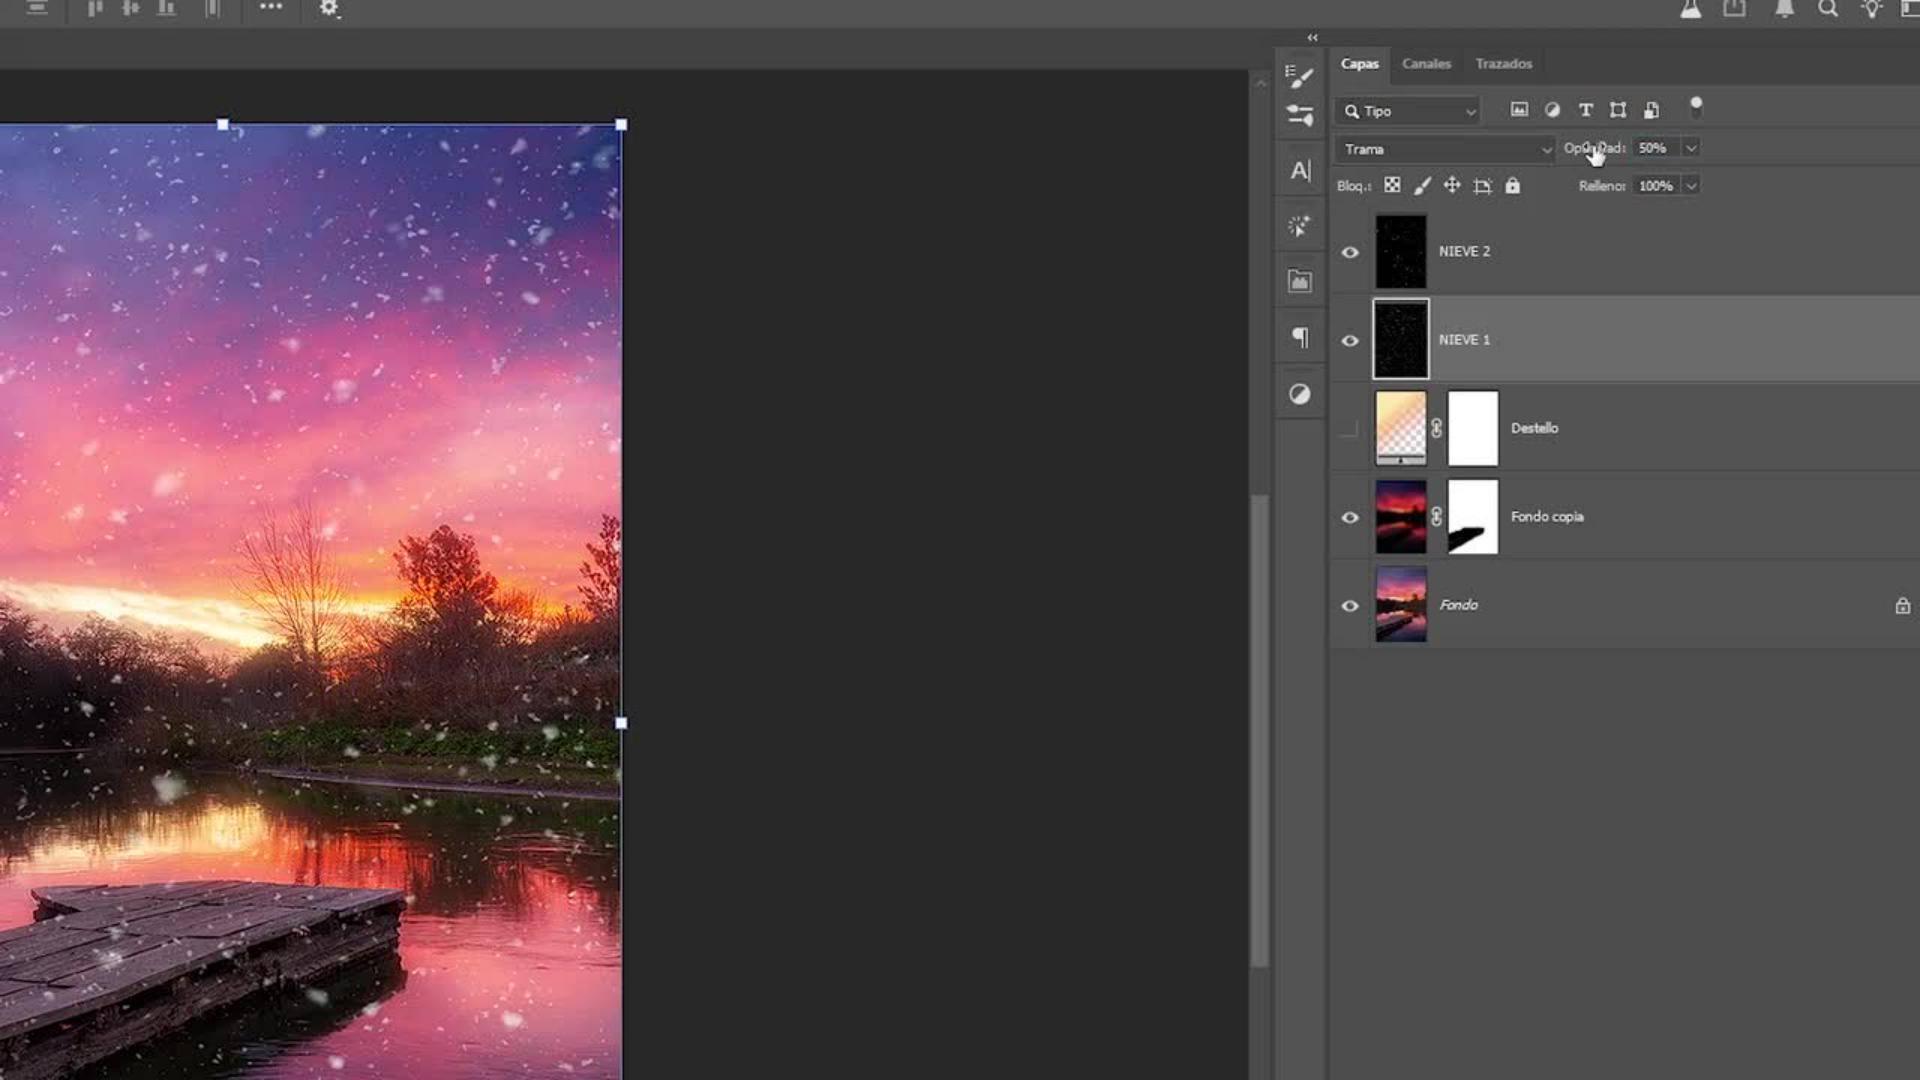This screenshot has width=1920, height=1080.
Task: Hide the NIEVE 2 layer
Action: click(1350, 252)
